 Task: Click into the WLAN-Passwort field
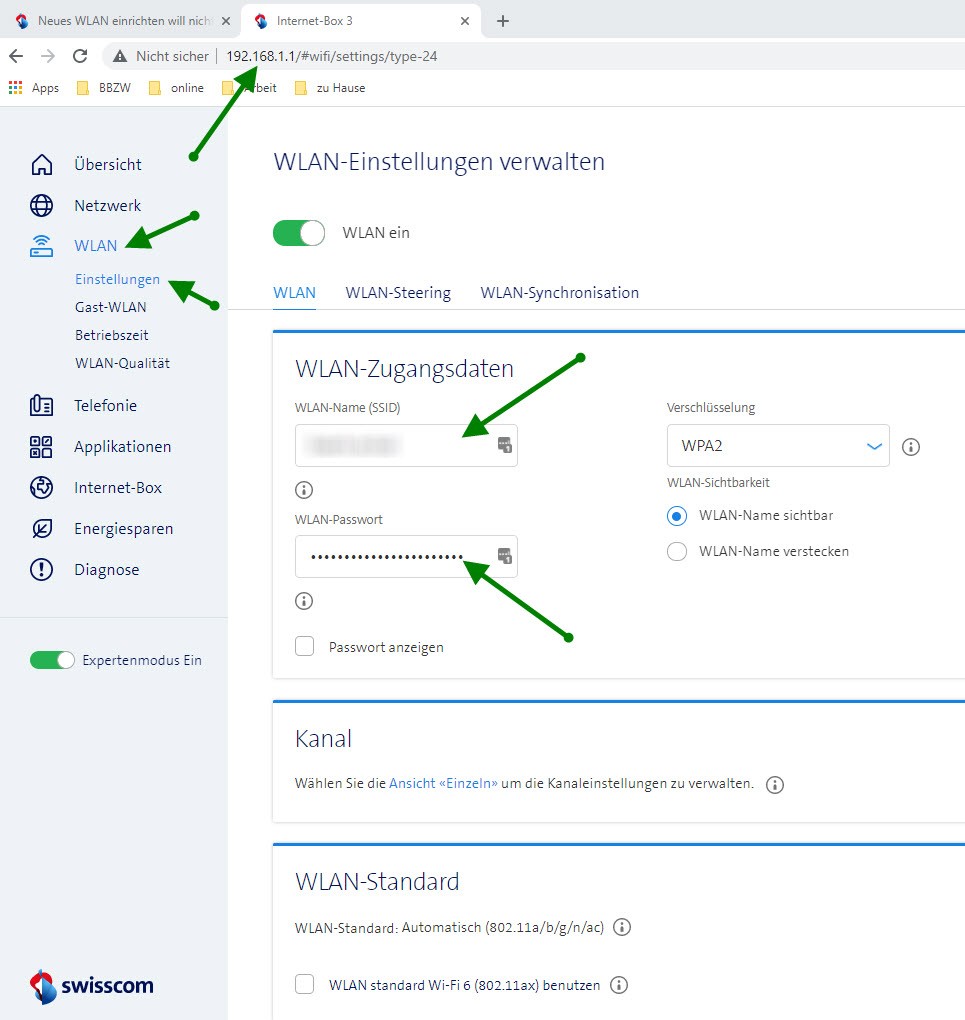(x=395, y=556)
